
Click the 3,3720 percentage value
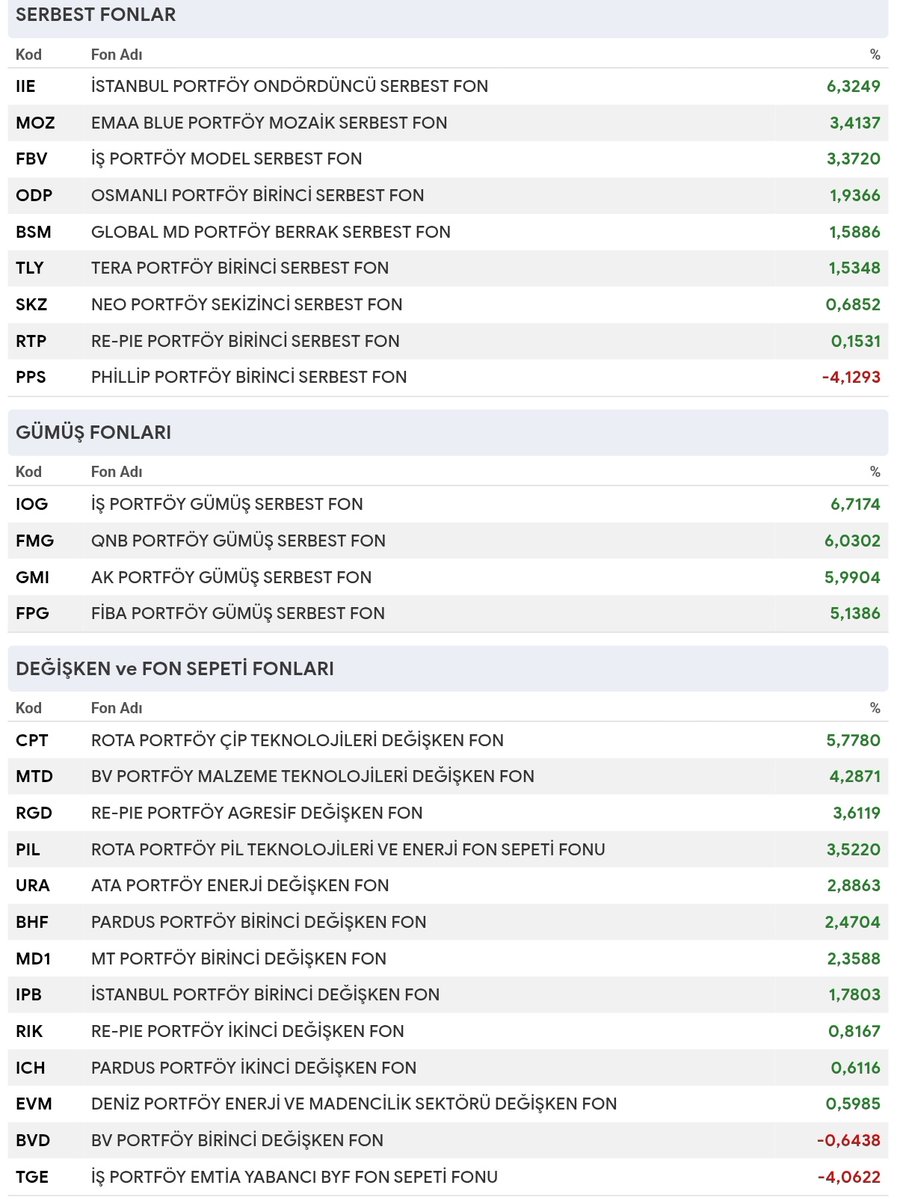pyautogui.click(x=853, y=159)
